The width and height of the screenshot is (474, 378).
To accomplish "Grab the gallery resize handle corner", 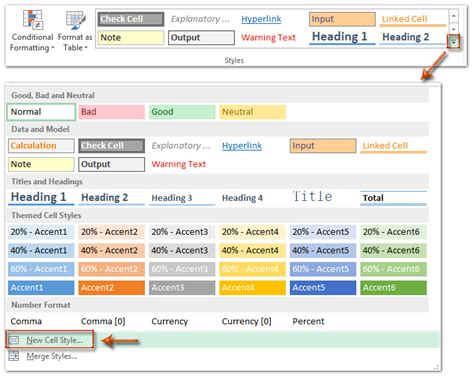I will [x=436, y=367].
